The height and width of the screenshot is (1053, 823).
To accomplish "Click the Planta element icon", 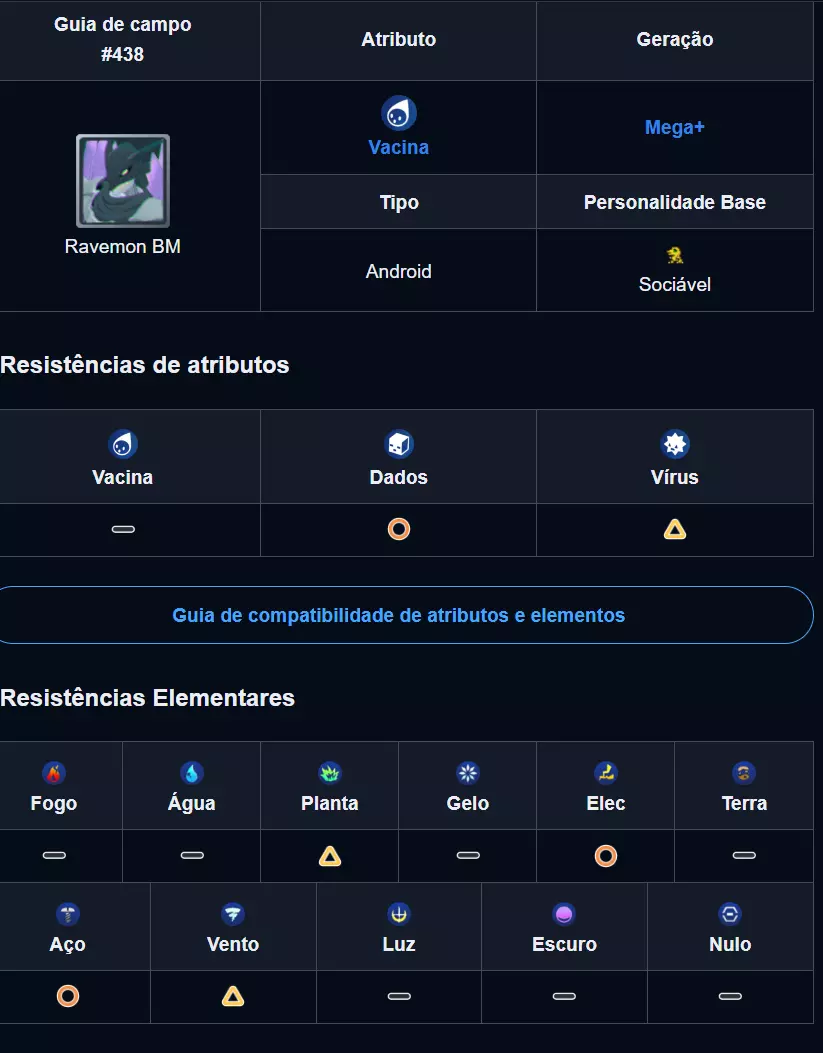I will [x=330, y=773].
